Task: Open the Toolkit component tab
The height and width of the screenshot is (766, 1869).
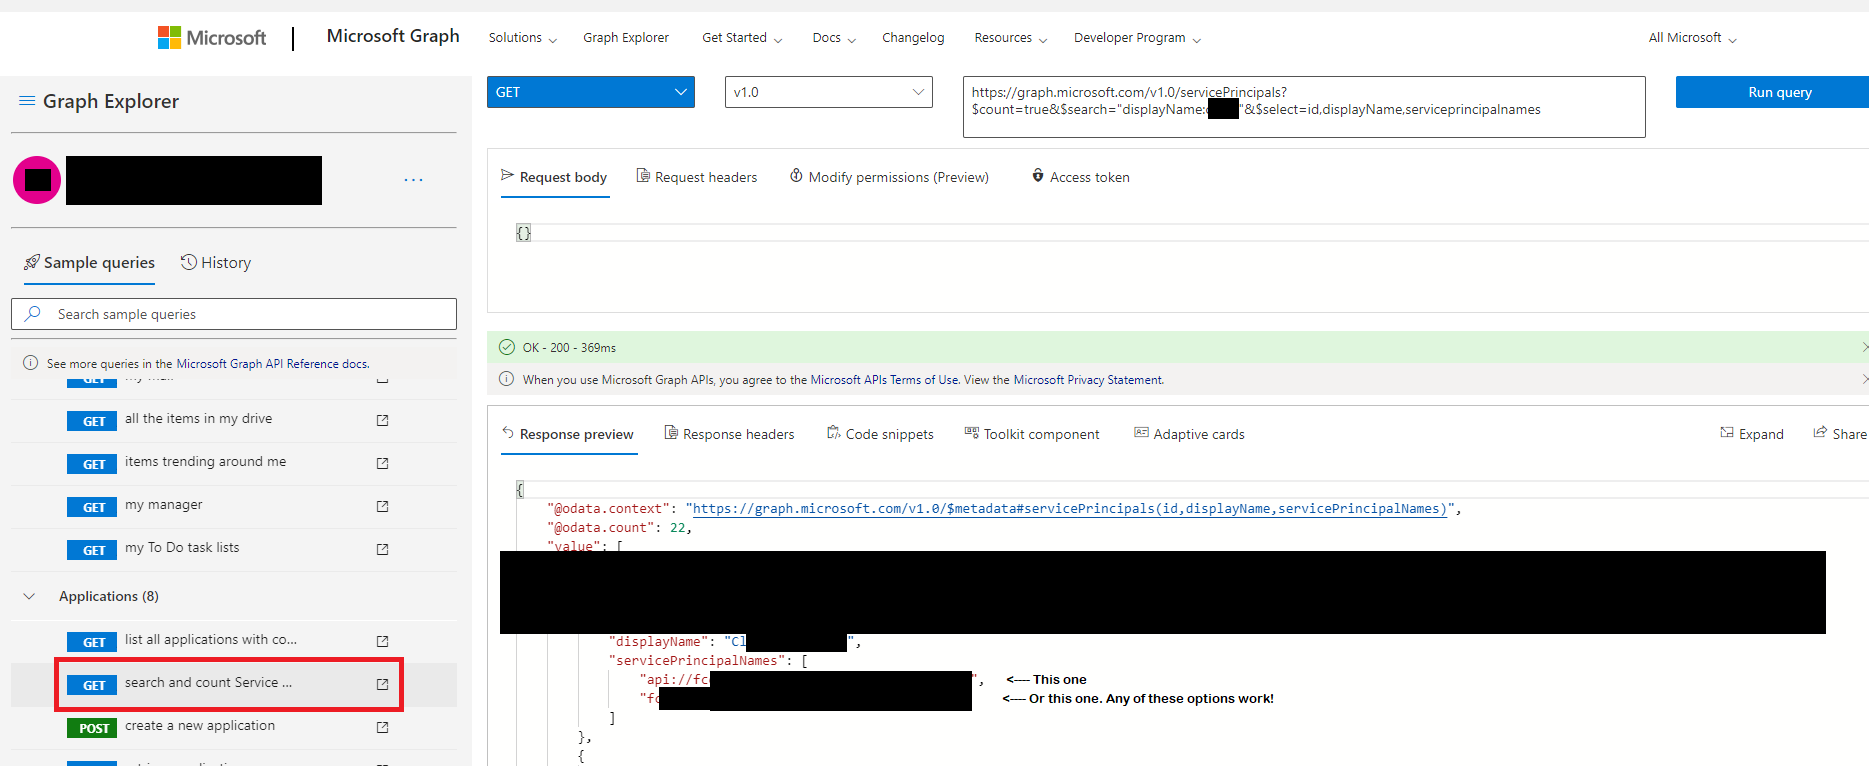Action: pos(1032,434)
